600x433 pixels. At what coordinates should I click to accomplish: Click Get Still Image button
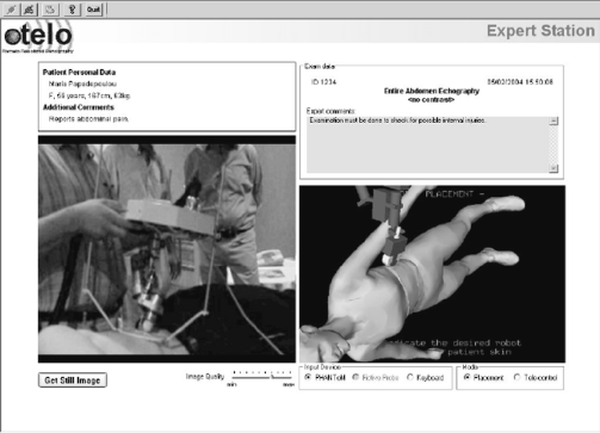coord(73,380)
